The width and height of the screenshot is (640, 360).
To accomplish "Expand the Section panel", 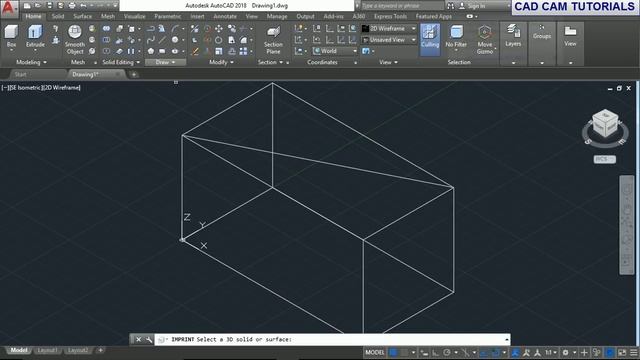I will pyautogui.click(x=270, y=62).
